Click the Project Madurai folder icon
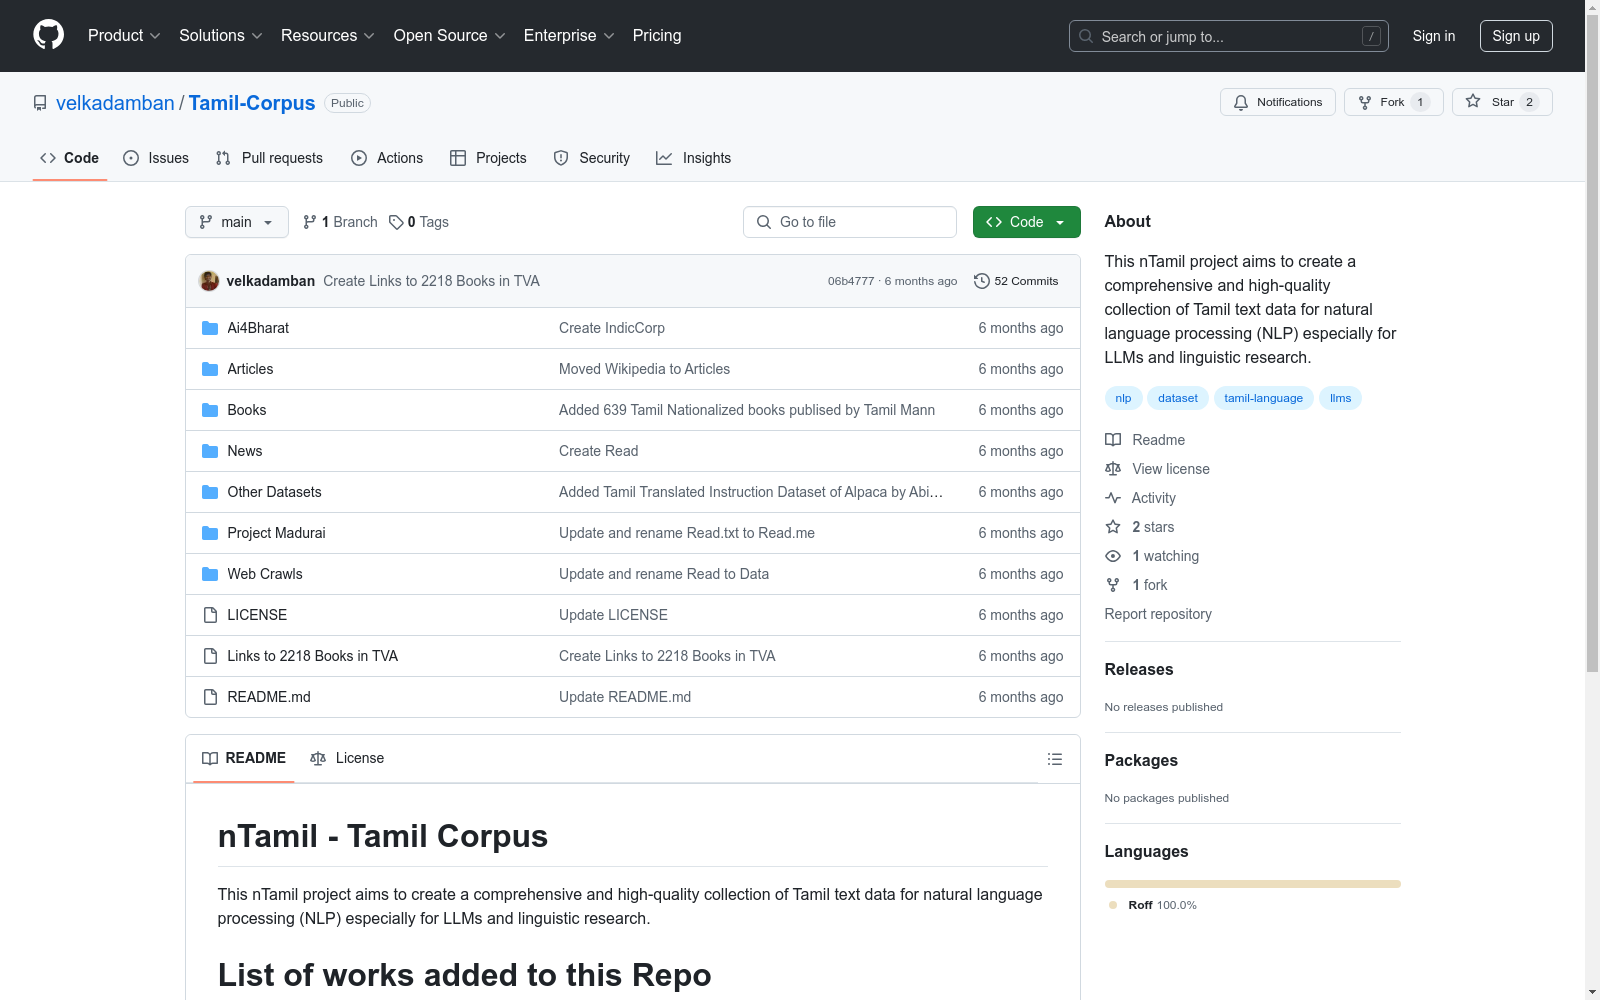This screenshot has height=1000, width=1600. point(210,533)
